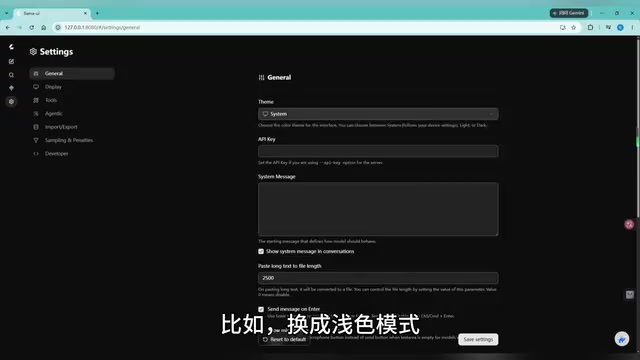Focus the API Key input field
This screenshot has width=640, height=360.
point(378,151)
